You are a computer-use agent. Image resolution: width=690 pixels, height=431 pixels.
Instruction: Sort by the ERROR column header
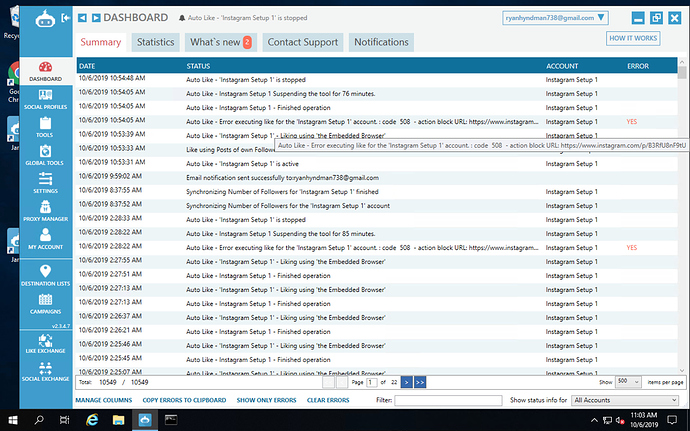click(x=638, y=66)
